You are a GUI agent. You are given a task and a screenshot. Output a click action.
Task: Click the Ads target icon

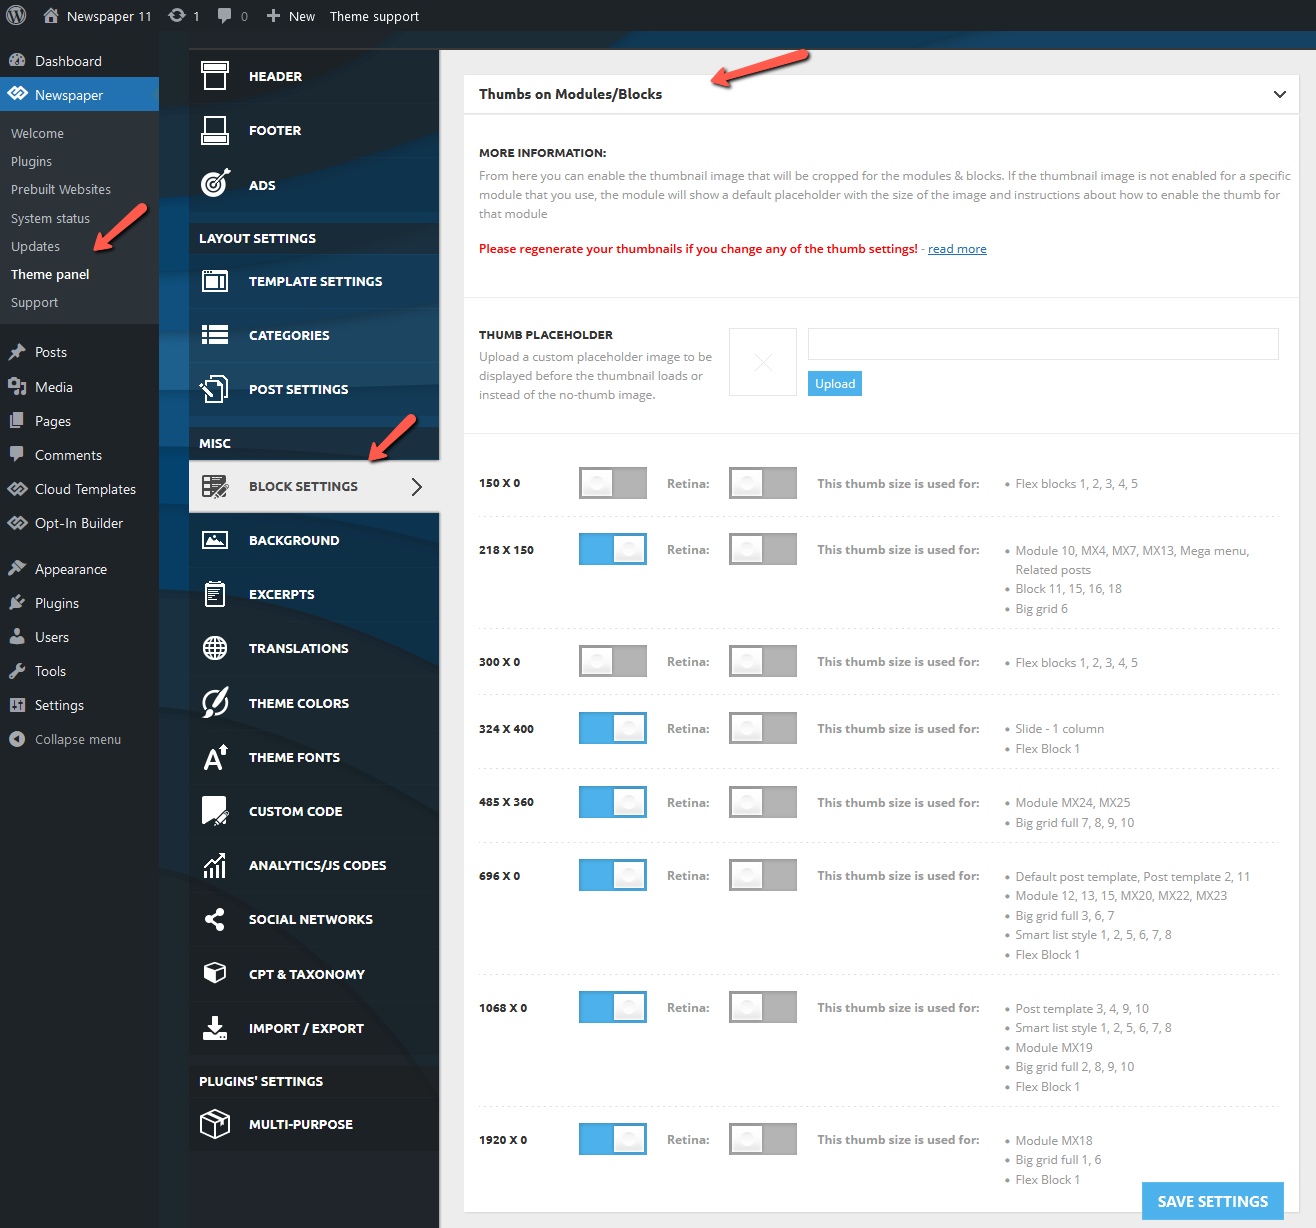click(215, 184)
